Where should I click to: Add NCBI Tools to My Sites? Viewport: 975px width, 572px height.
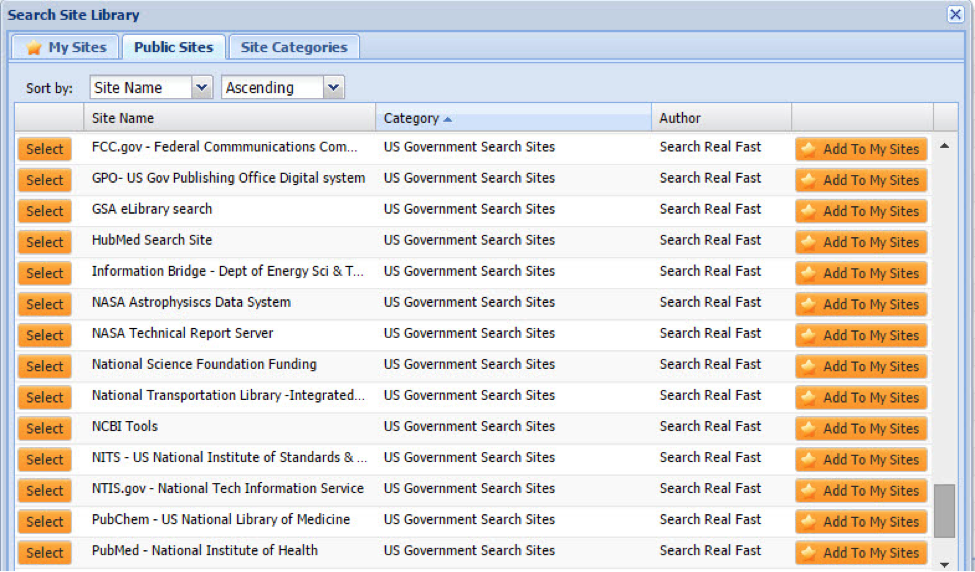pos(861,429)
